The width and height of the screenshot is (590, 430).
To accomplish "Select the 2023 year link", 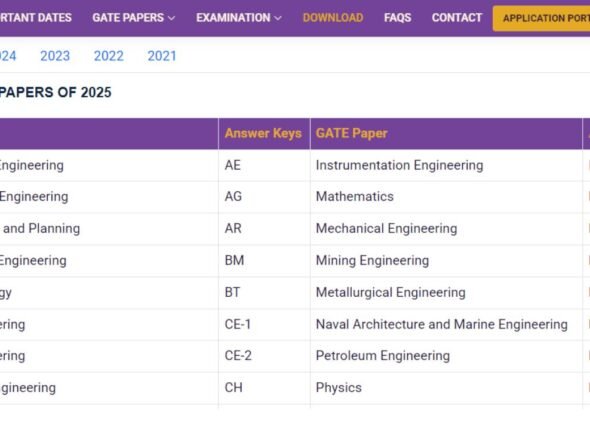I will tap(55, 56).
